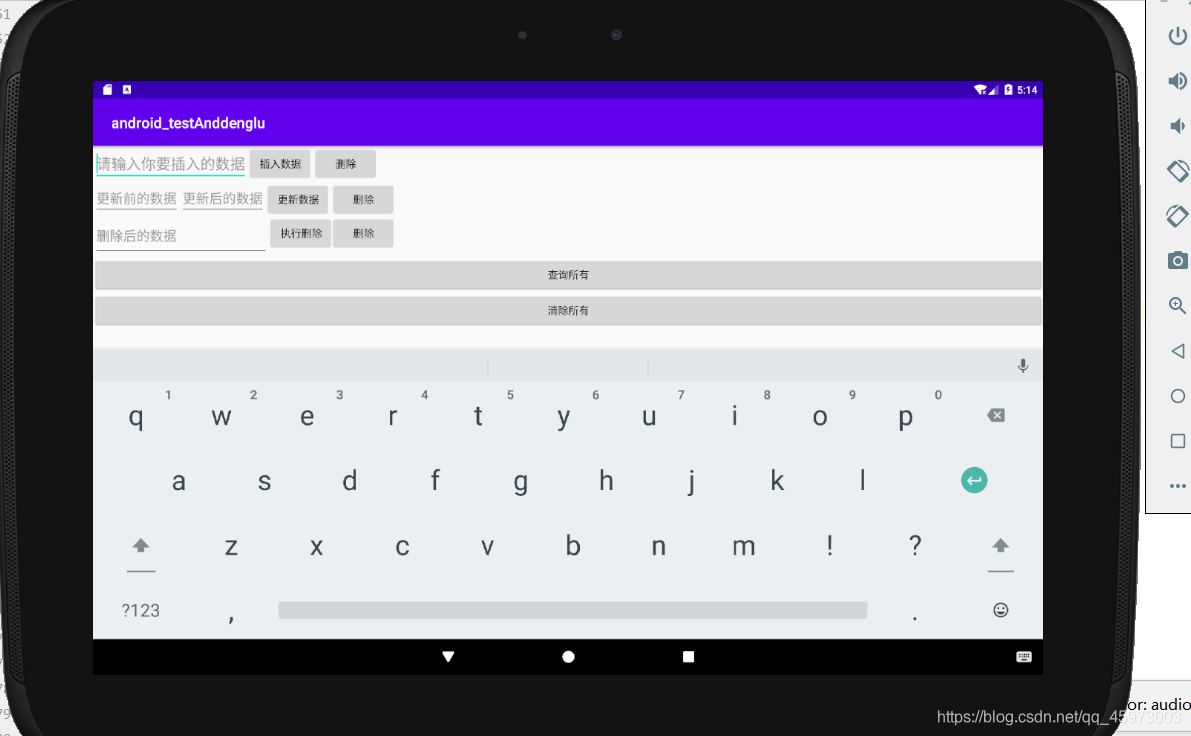This screenshot has height=736, width=1191.
Task: Tap the Android navigation back triangle
Action: [x=448, y=657]
